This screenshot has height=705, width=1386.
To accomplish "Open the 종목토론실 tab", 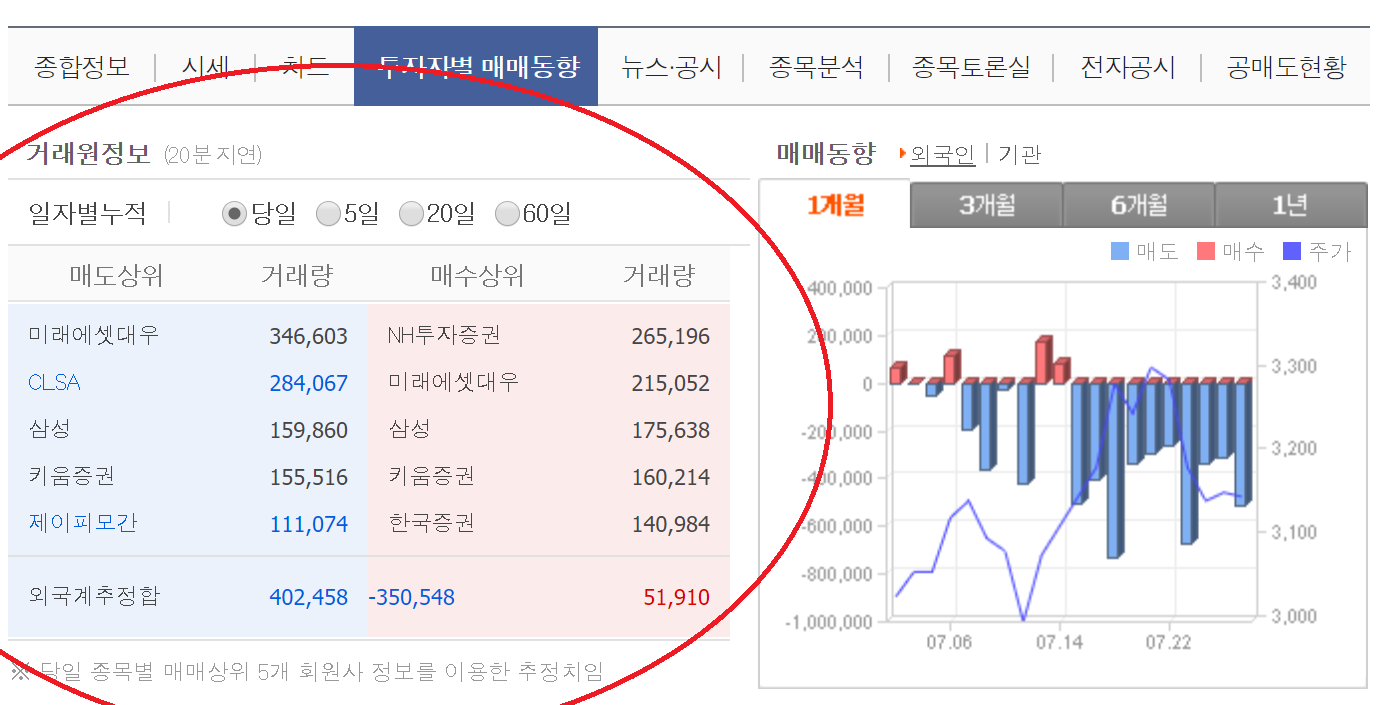I will pos(970,67).
